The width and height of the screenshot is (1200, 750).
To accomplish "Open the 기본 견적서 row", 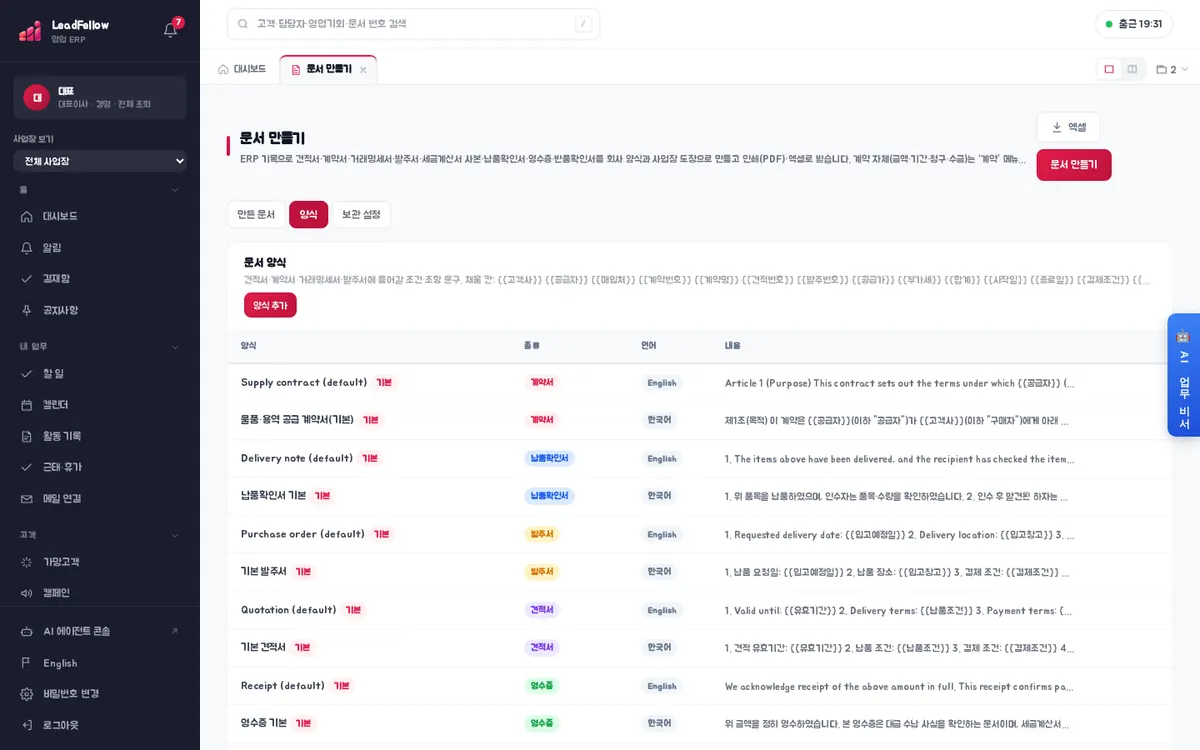I will 699,648.
